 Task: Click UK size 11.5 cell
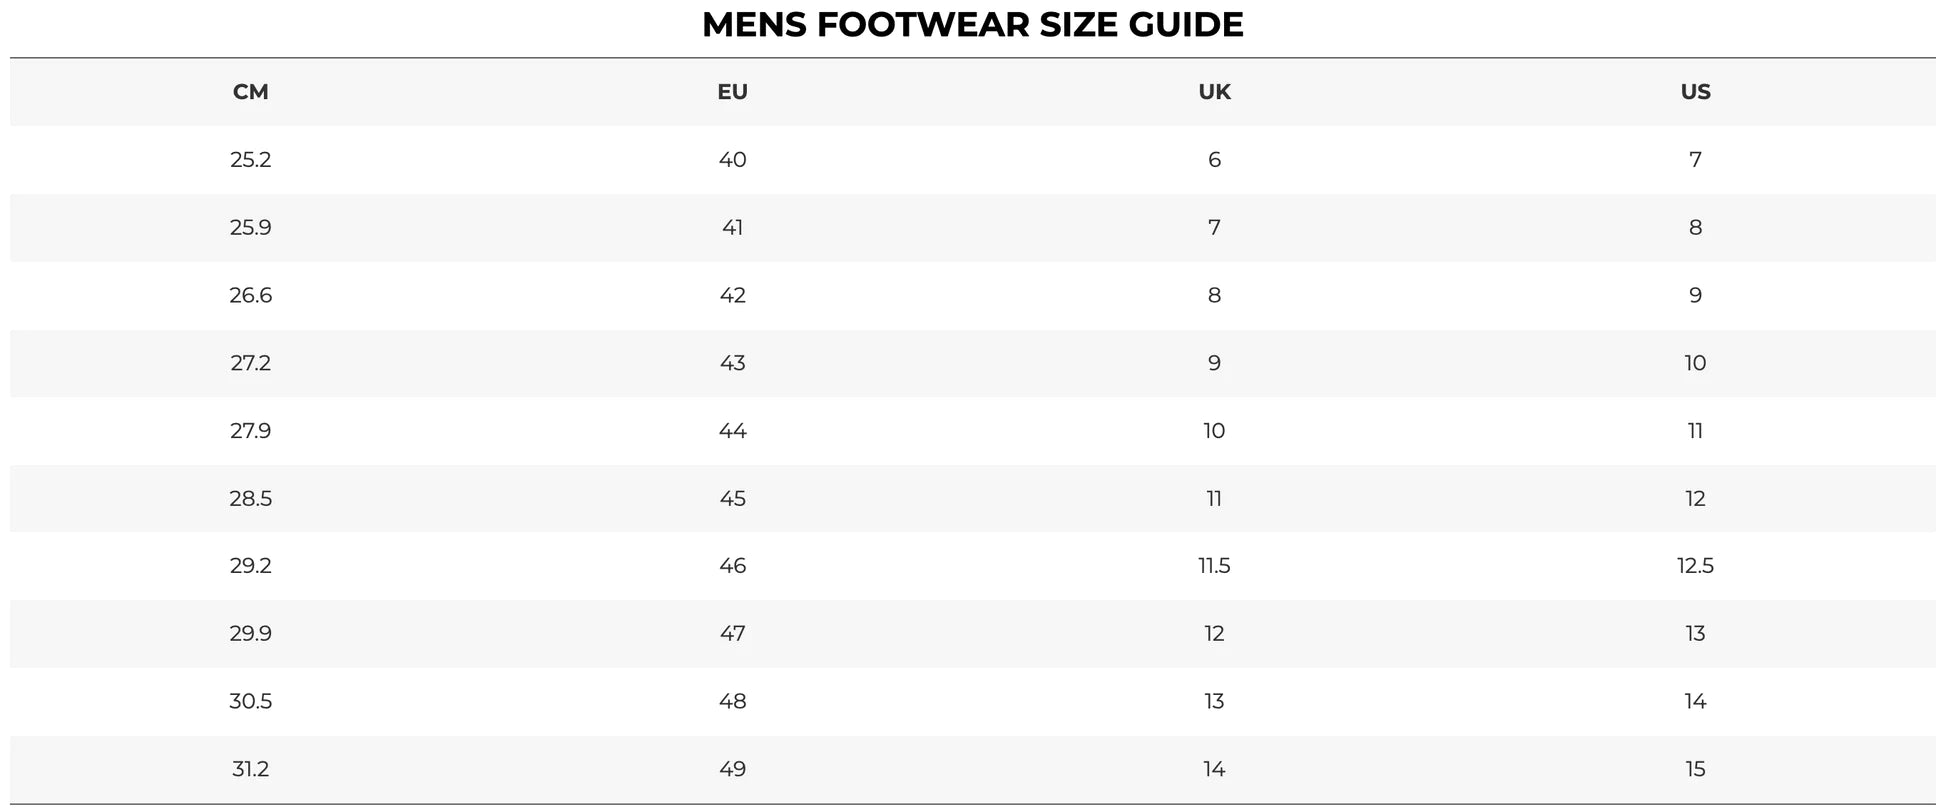pos(1214,566)
